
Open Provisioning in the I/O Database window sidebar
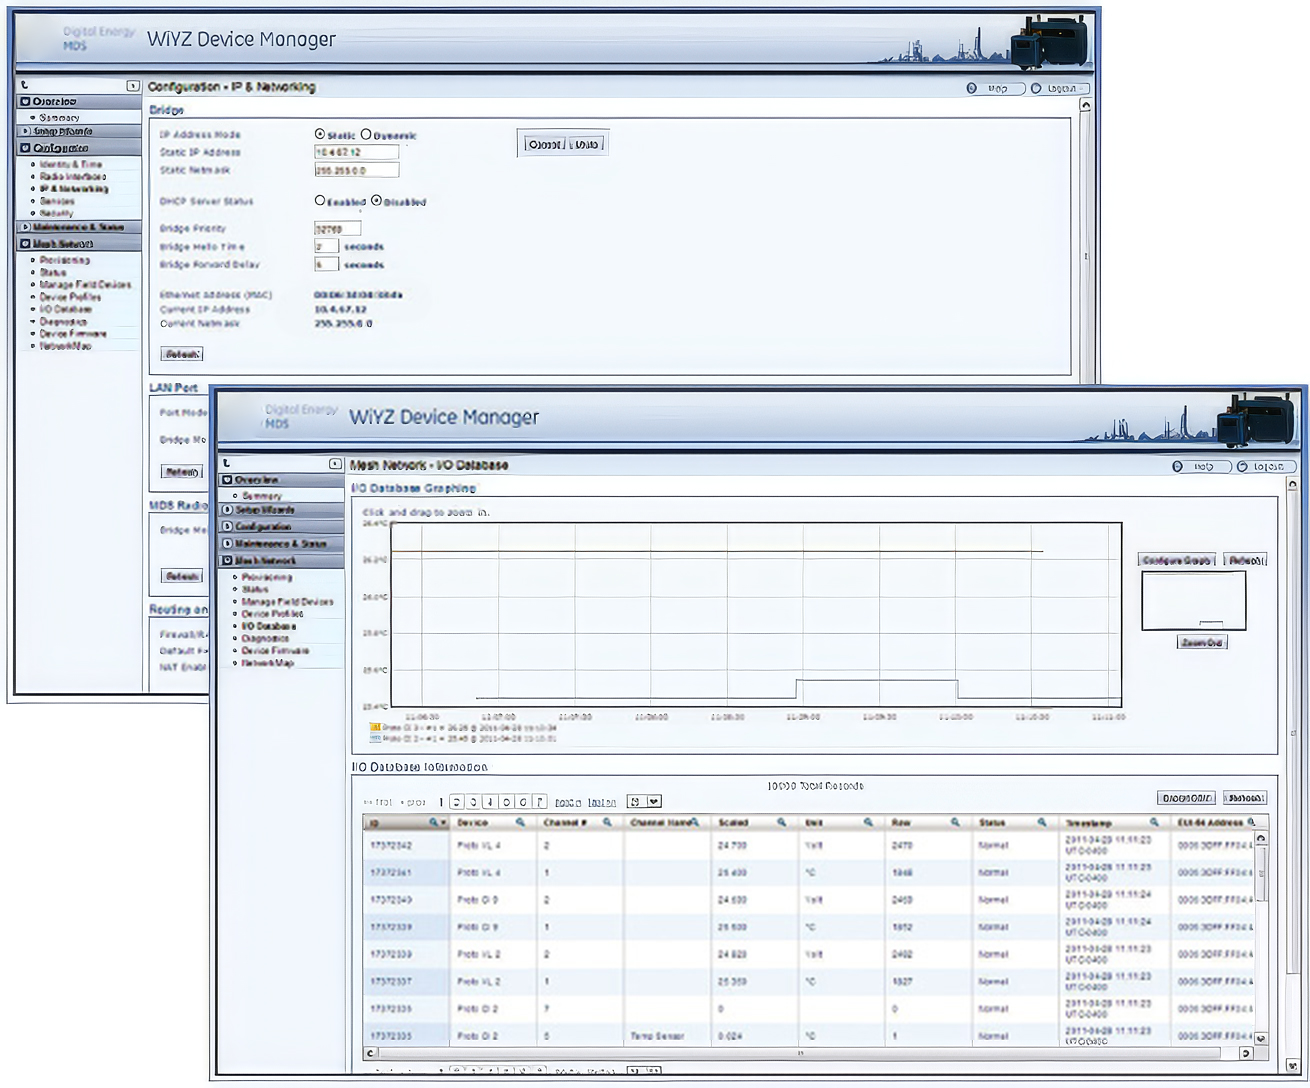267,577
